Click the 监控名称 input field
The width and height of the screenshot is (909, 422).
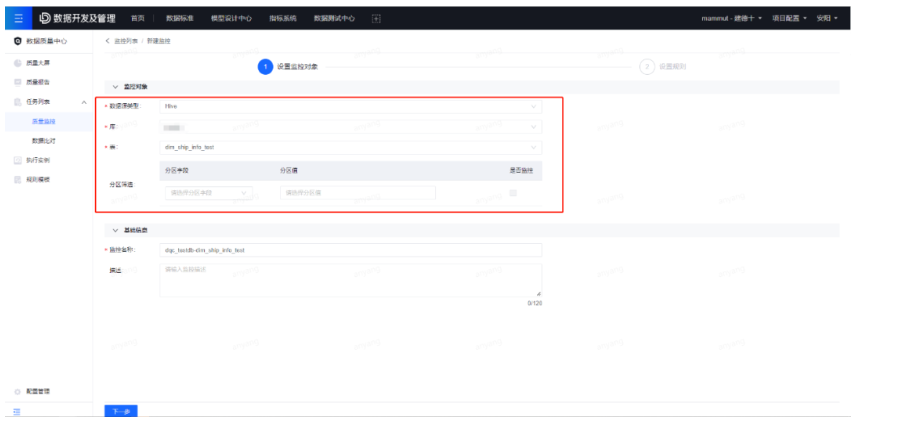tap(351, 250)
